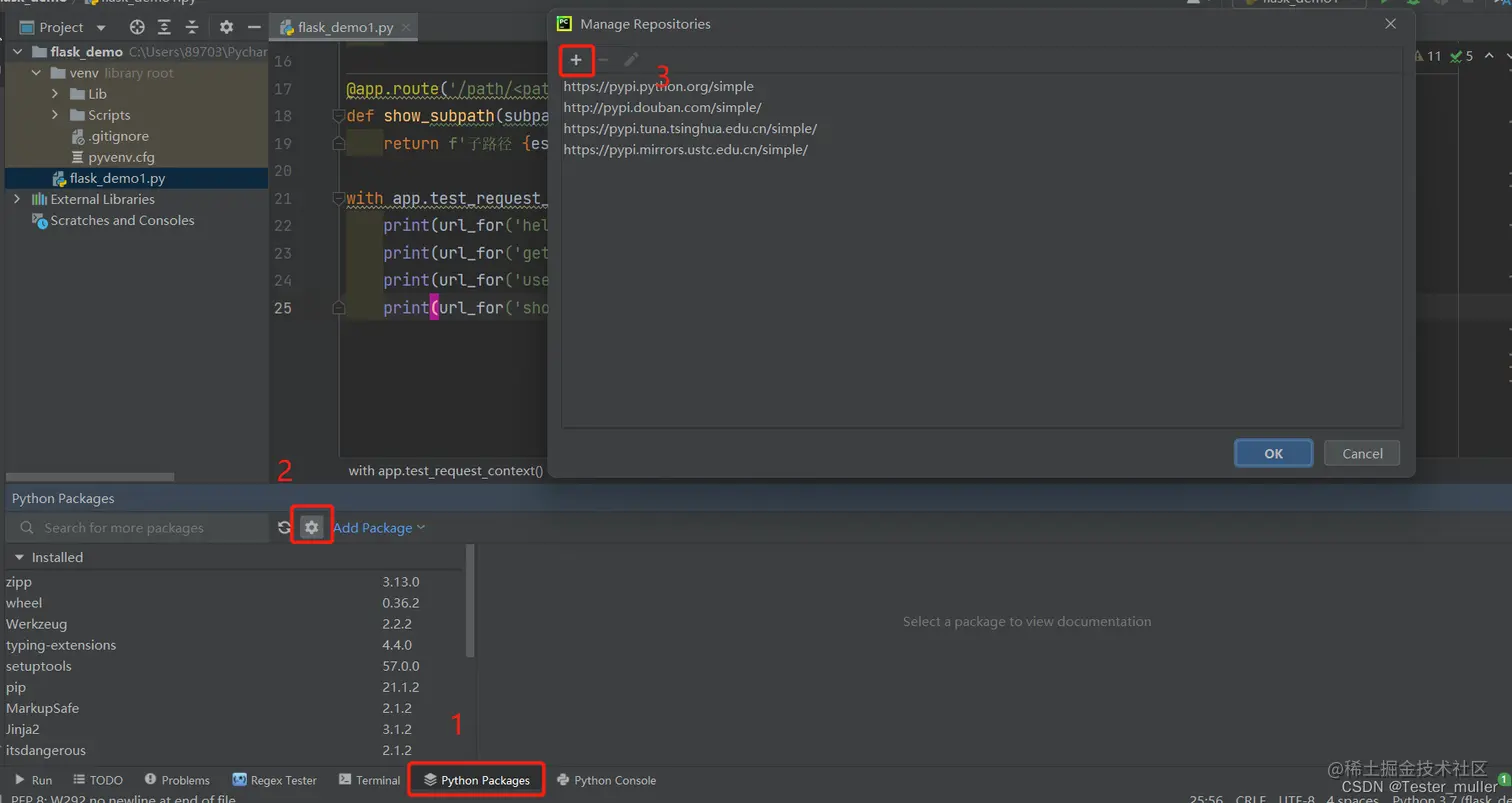
Task: Remove repository using the minus icon
Action: click(603, 61)
